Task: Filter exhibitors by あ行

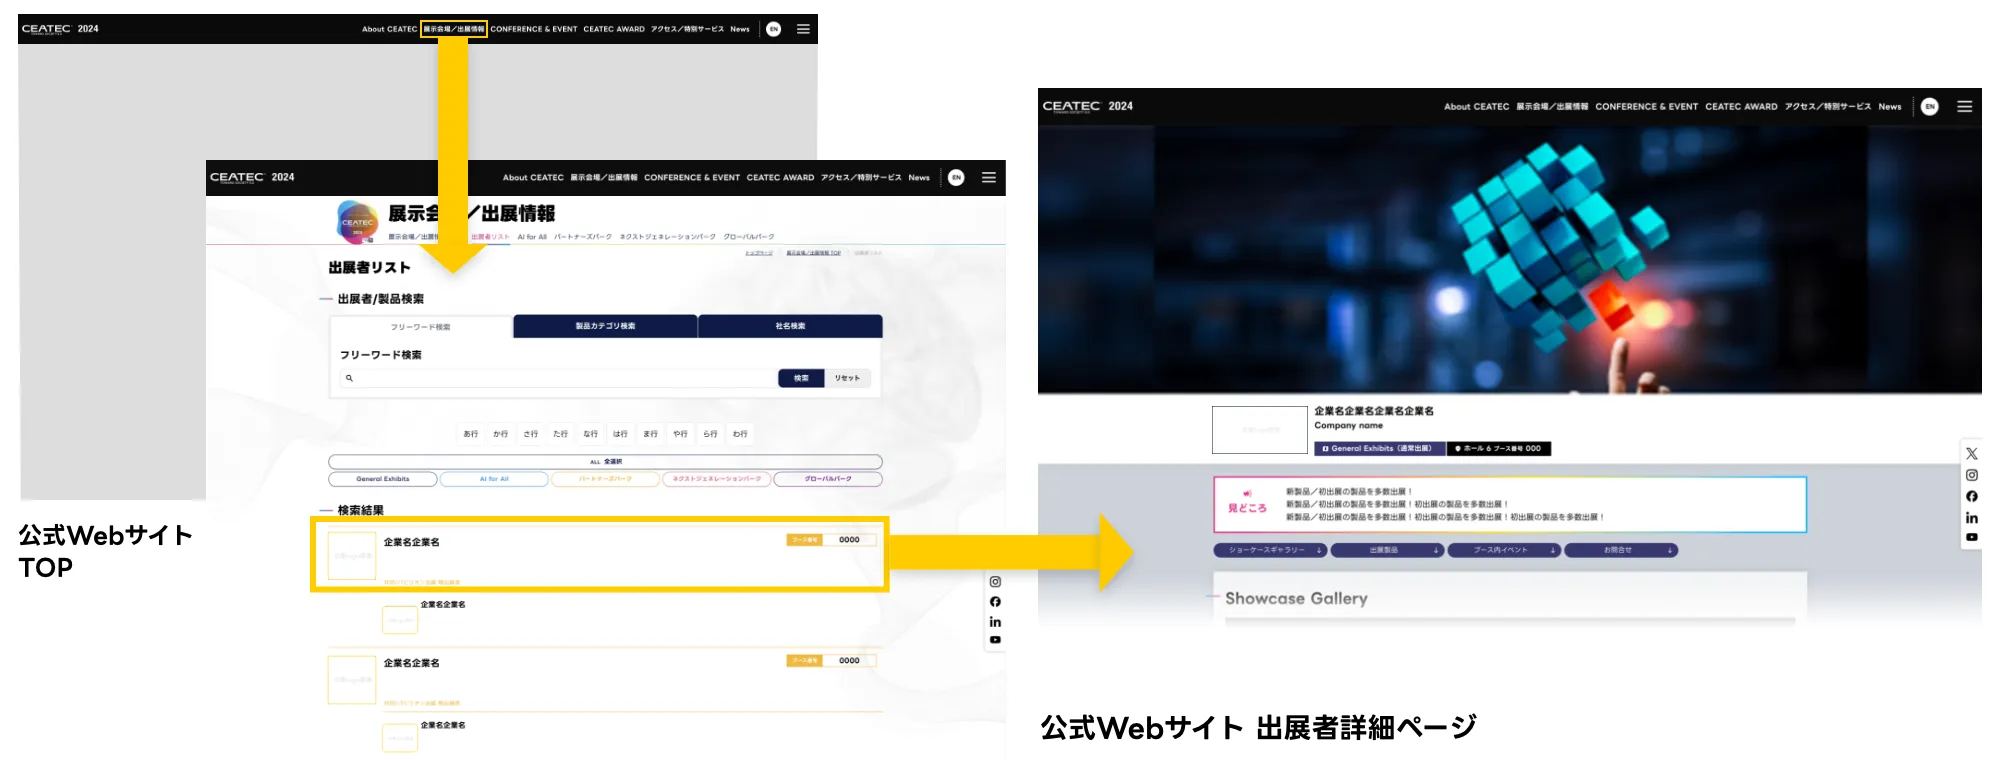Action: (x=471, y=434)
